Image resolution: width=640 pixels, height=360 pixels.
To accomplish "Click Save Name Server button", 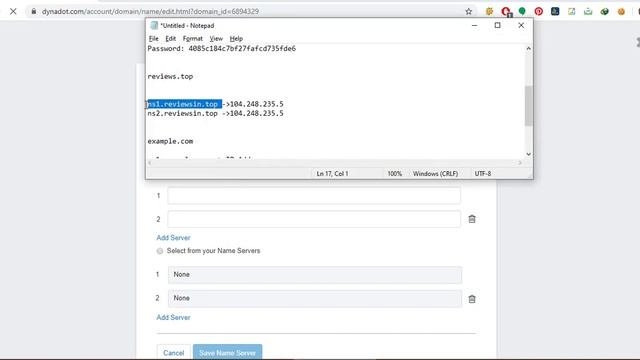I will click(227, 353).
